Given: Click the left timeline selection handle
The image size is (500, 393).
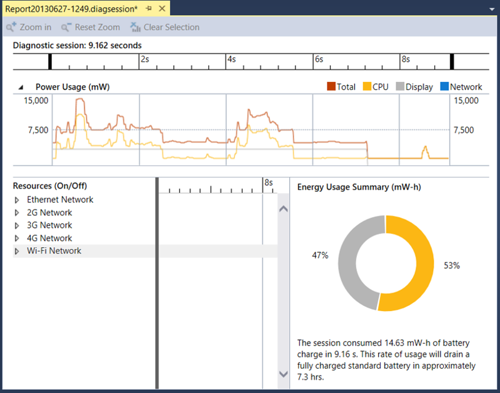Looking at the screenshot, I should (x=50, y=62).
